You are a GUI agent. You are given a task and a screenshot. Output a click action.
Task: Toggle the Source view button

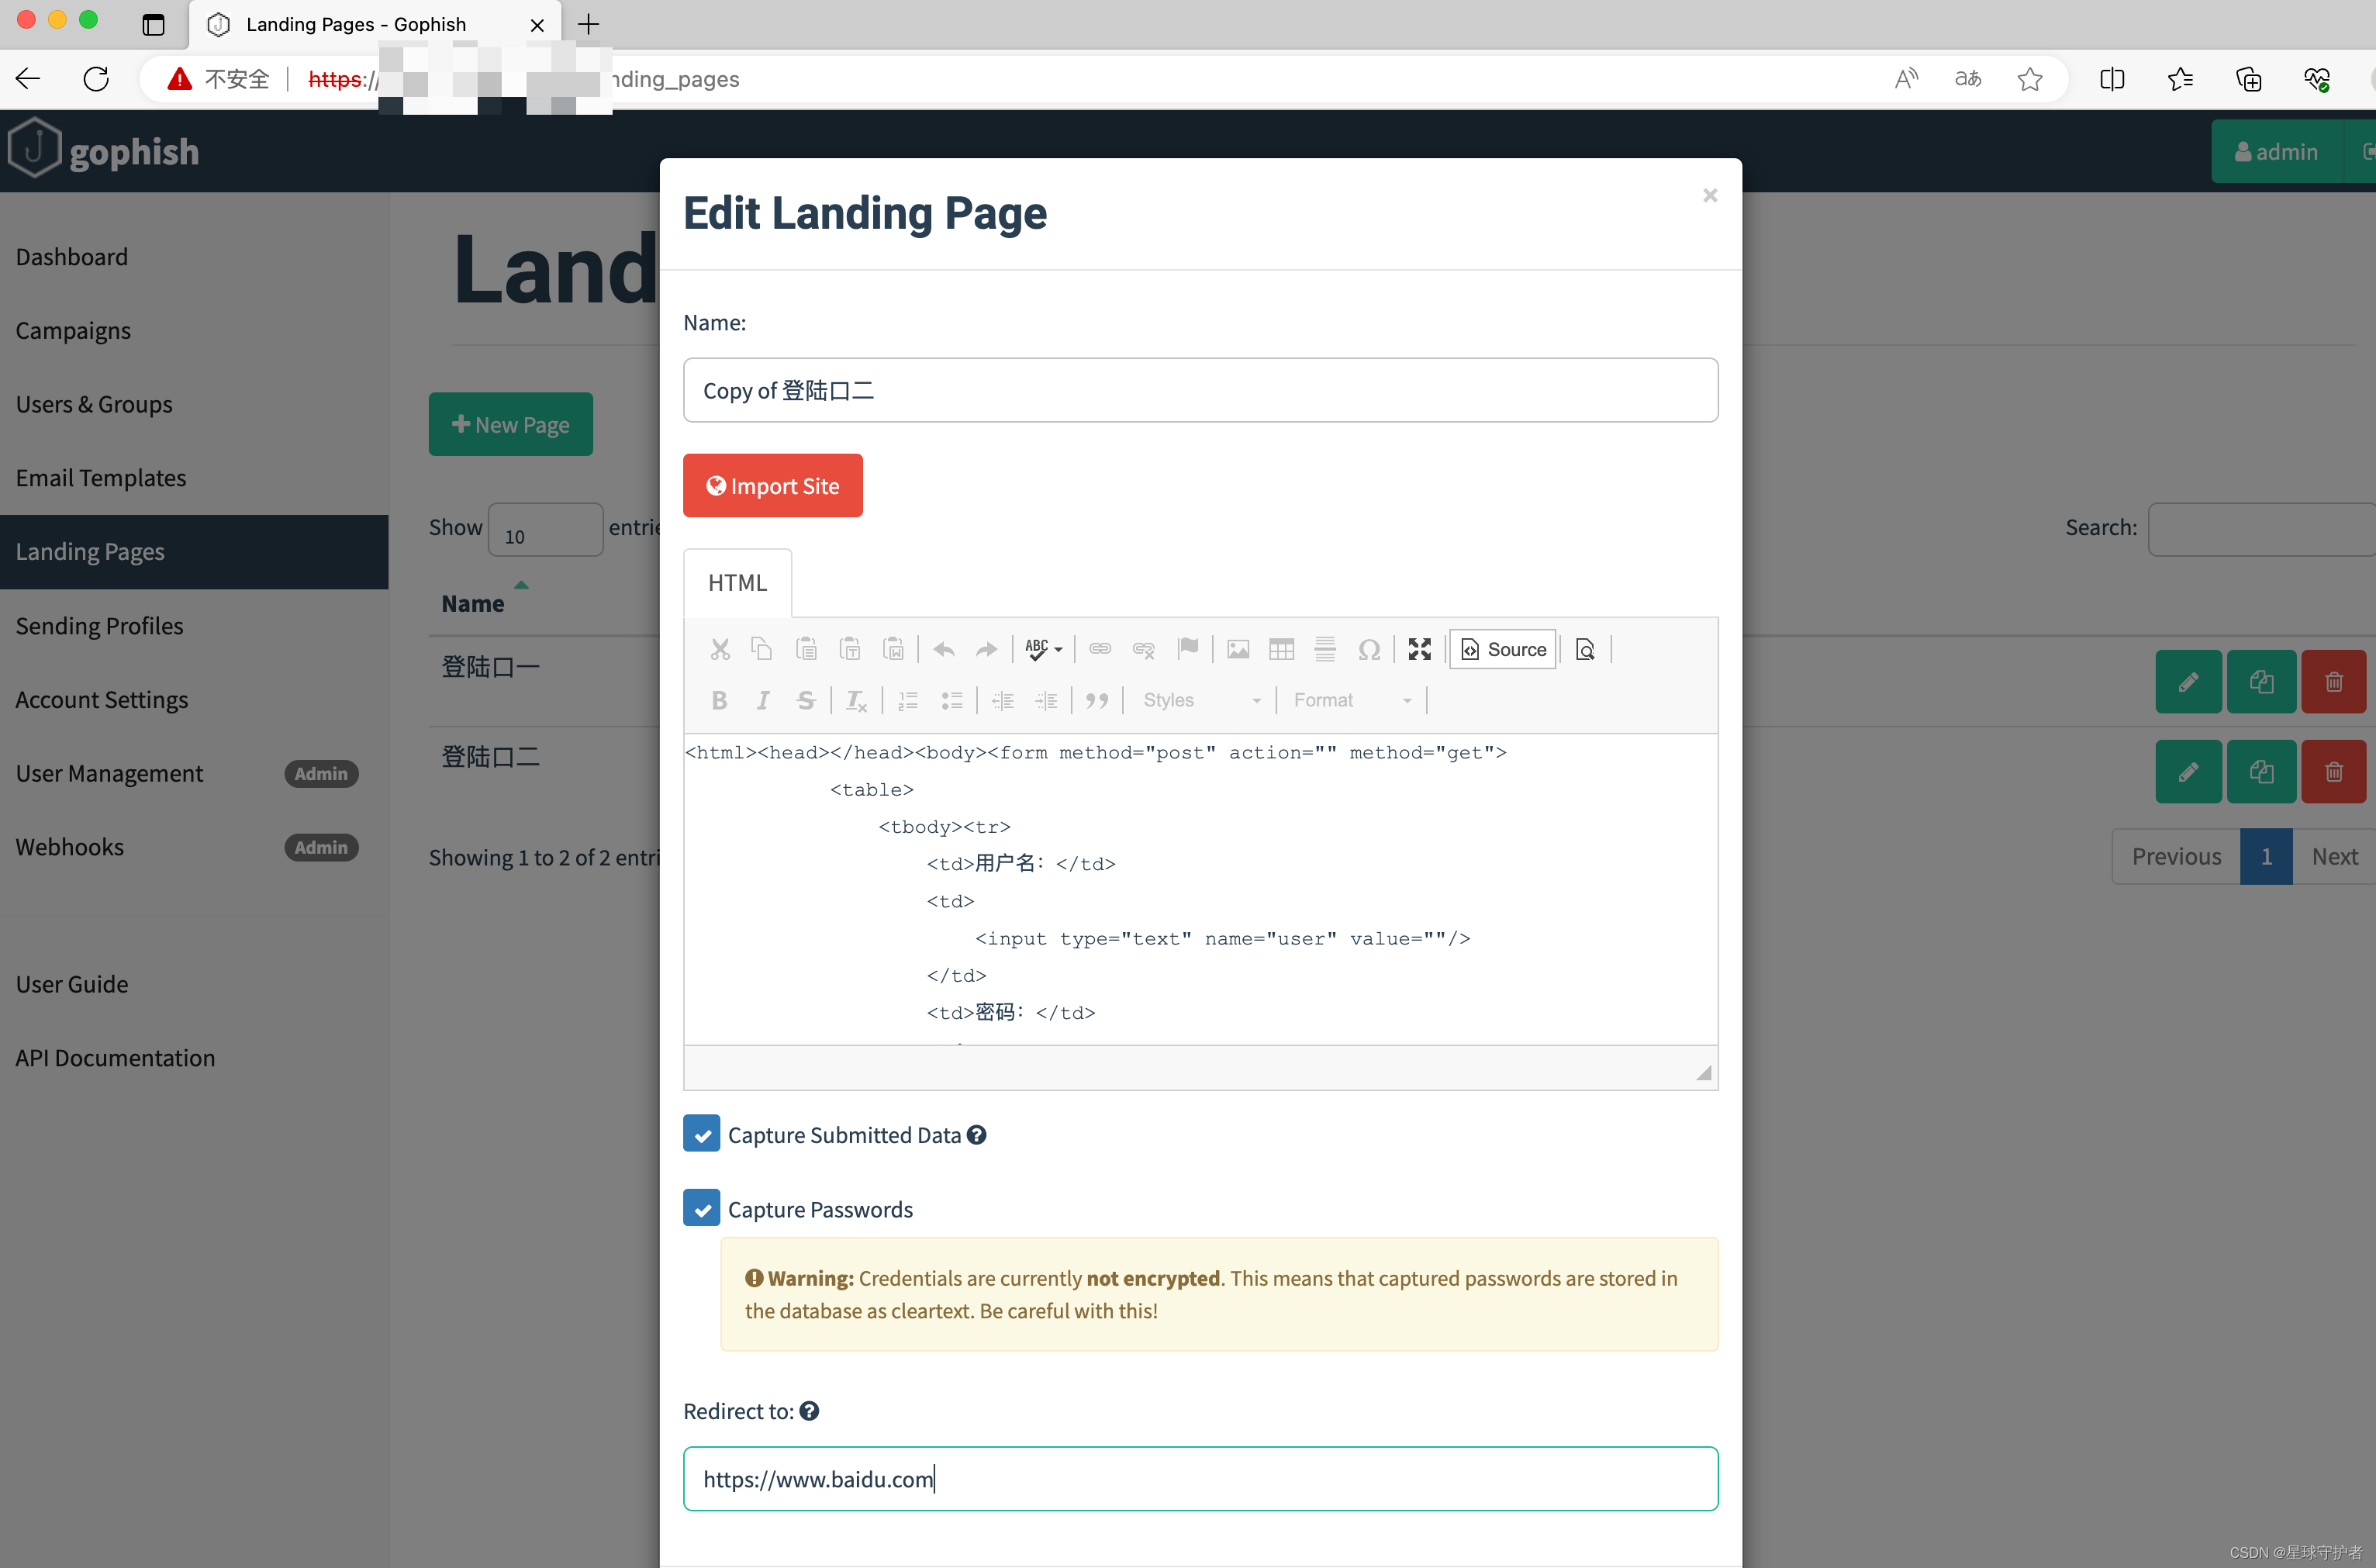coord(1503,650)
